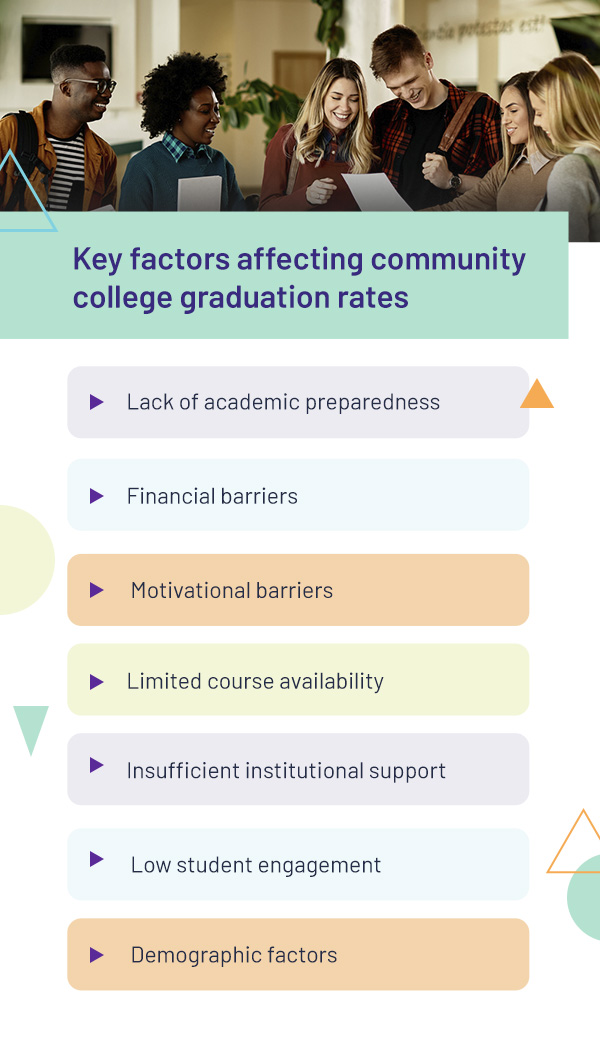Click the arrow bullet beside Limited course availability

pos(97,682)
